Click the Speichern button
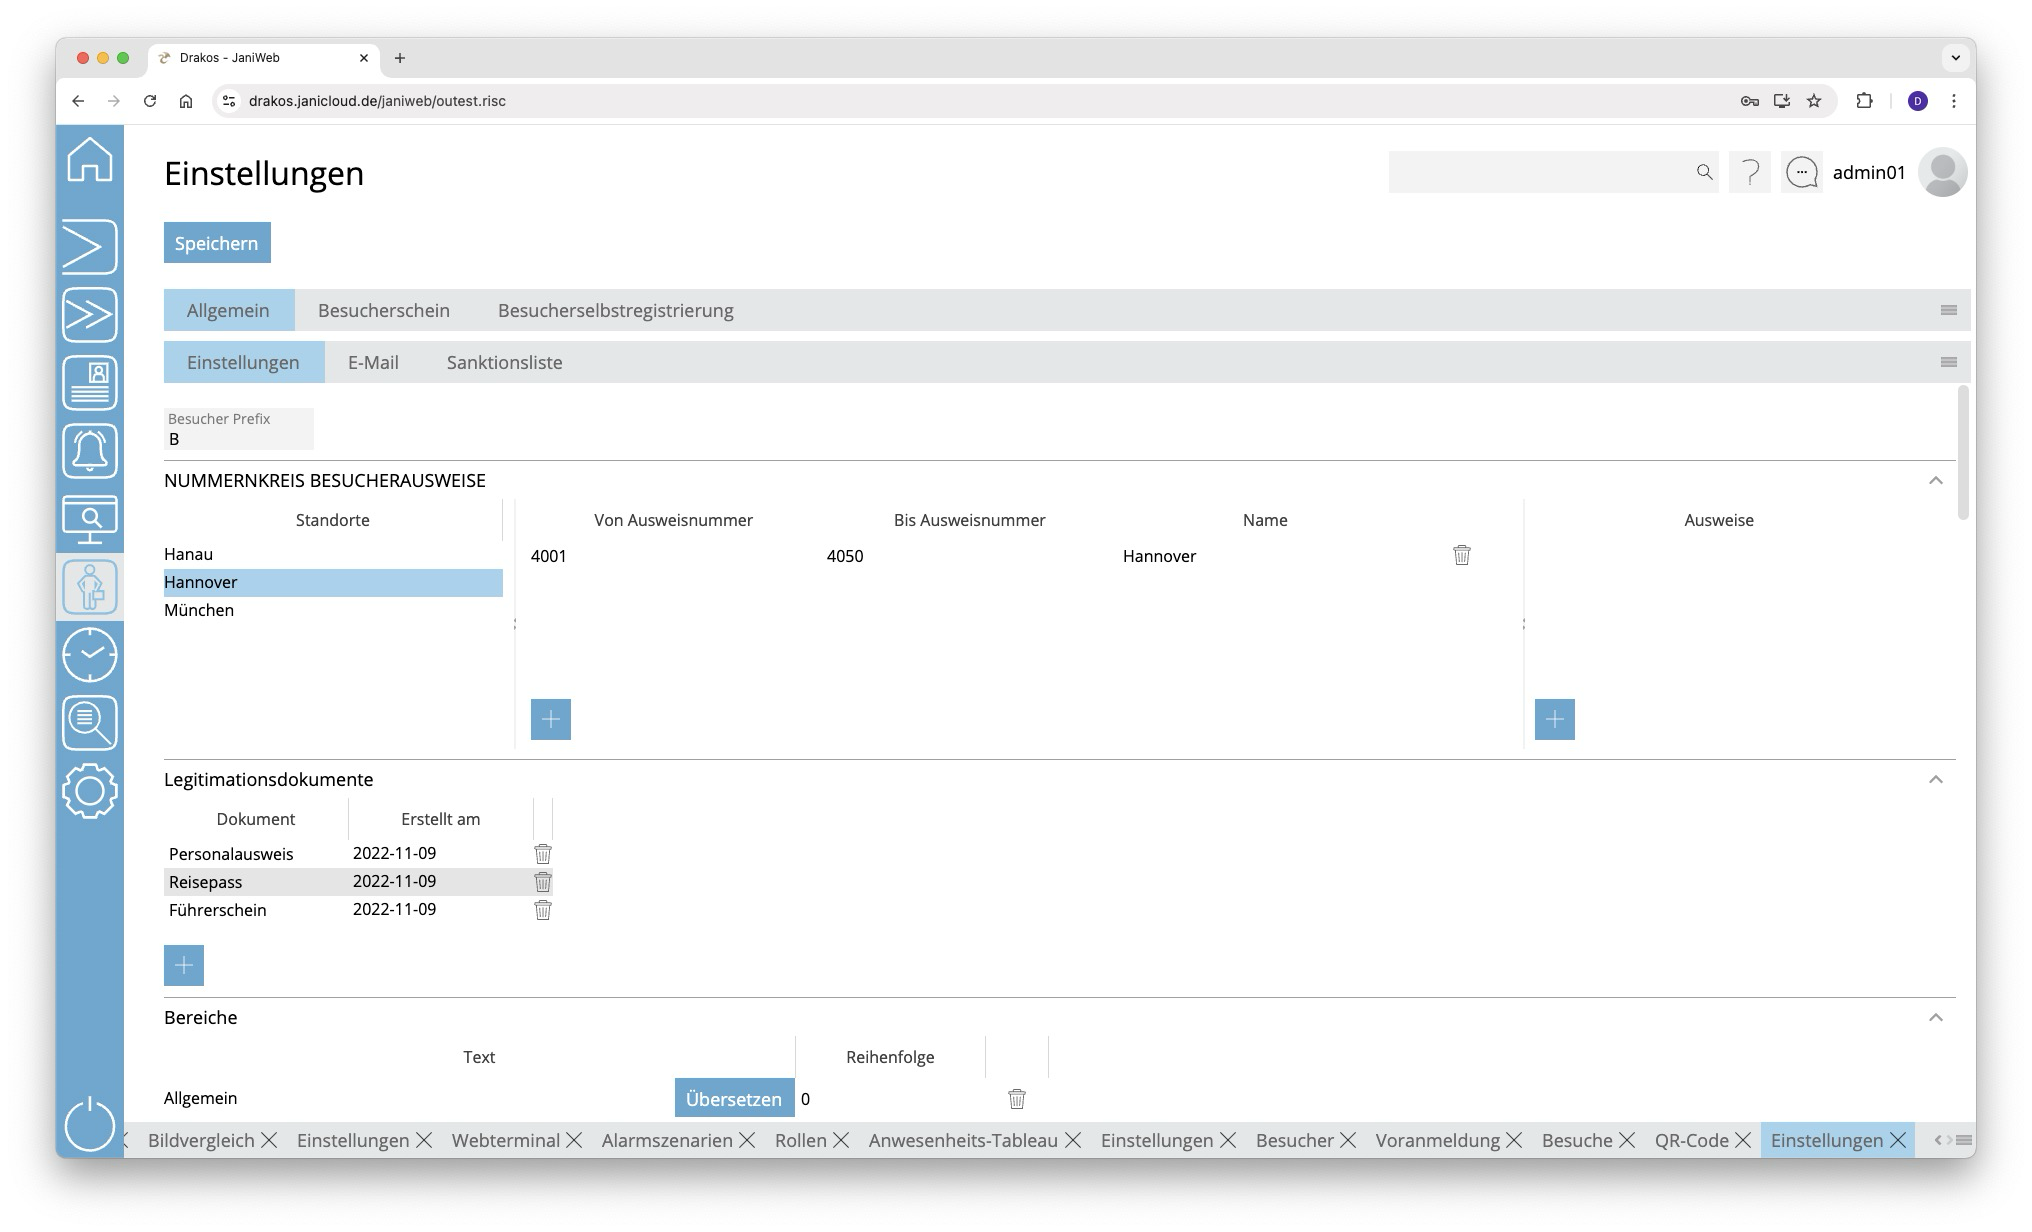This screenshot has width=2032, height=1232. coord(217,243)
